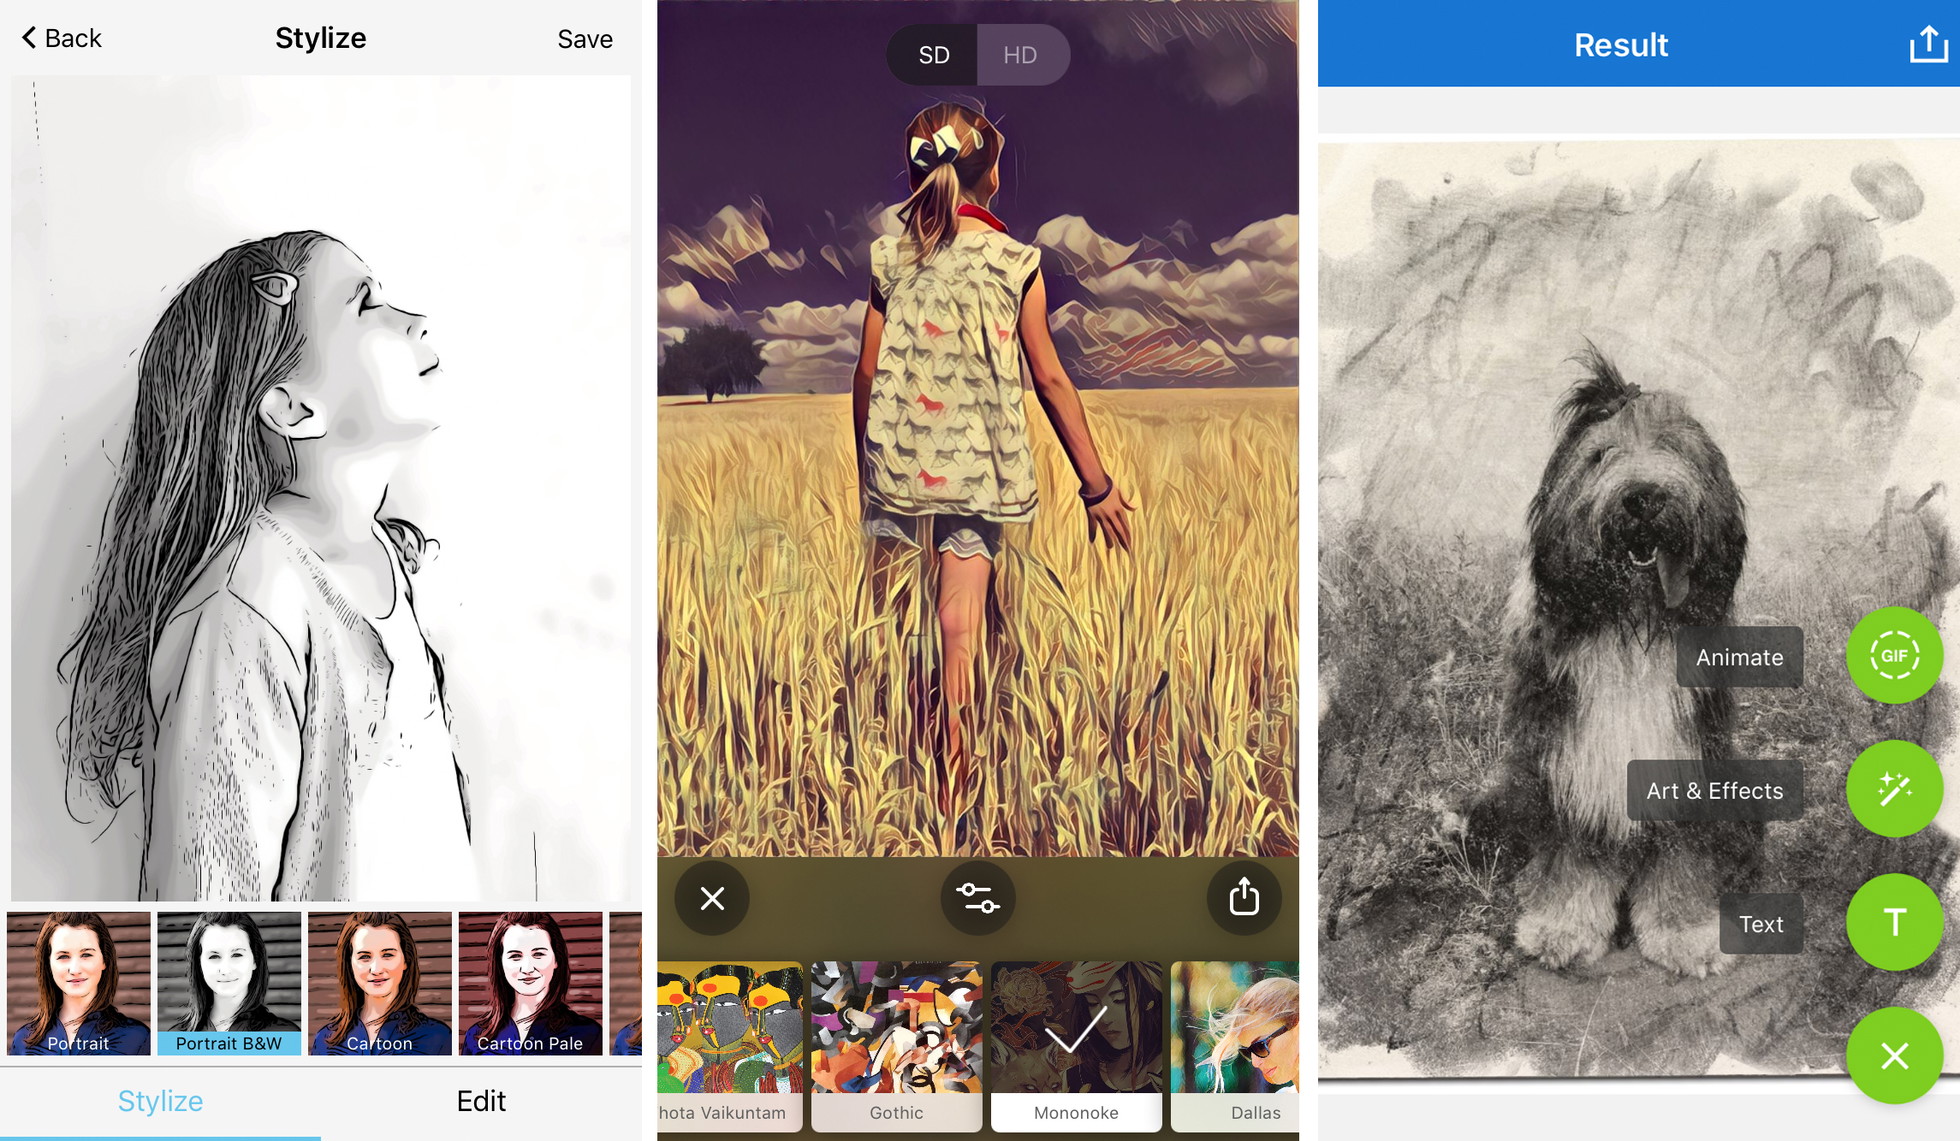Switch to Edit tab

pyautogui.click(x=479, y=1100)
